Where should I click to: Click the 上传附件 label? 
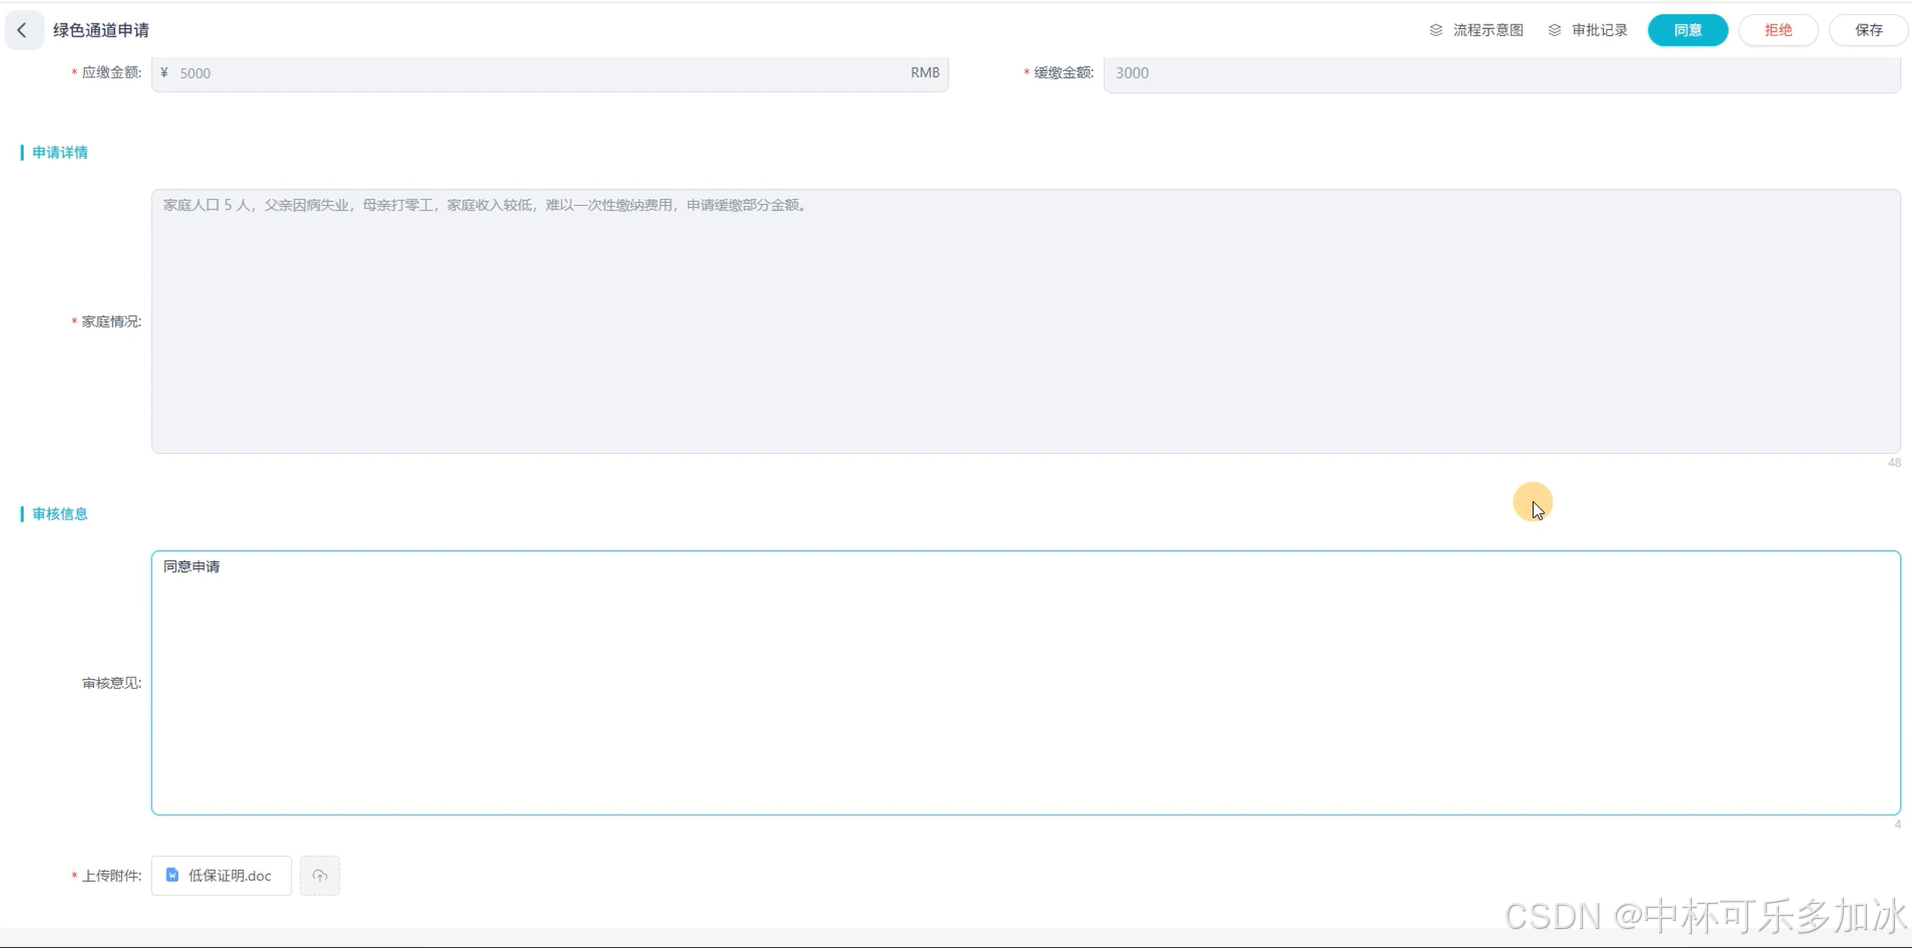pyautogui.click(x=111, y=876)
